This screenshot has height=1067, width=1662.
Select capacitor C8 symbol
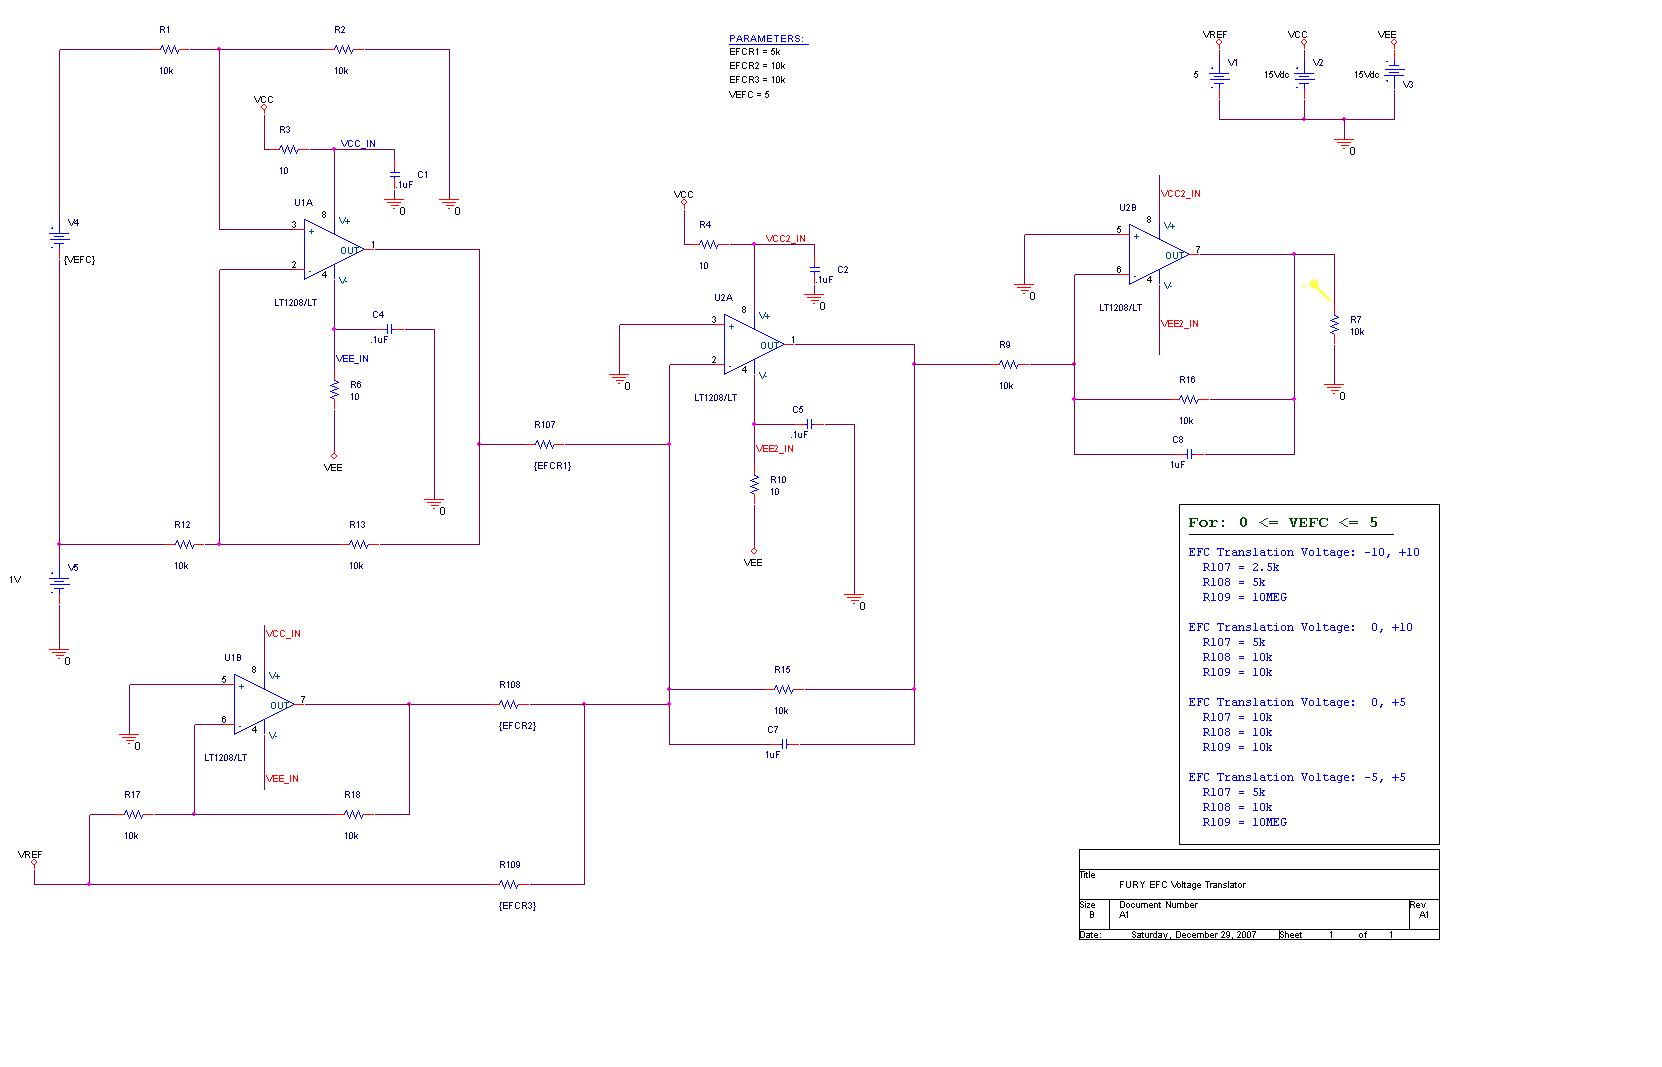(1190, 454)
